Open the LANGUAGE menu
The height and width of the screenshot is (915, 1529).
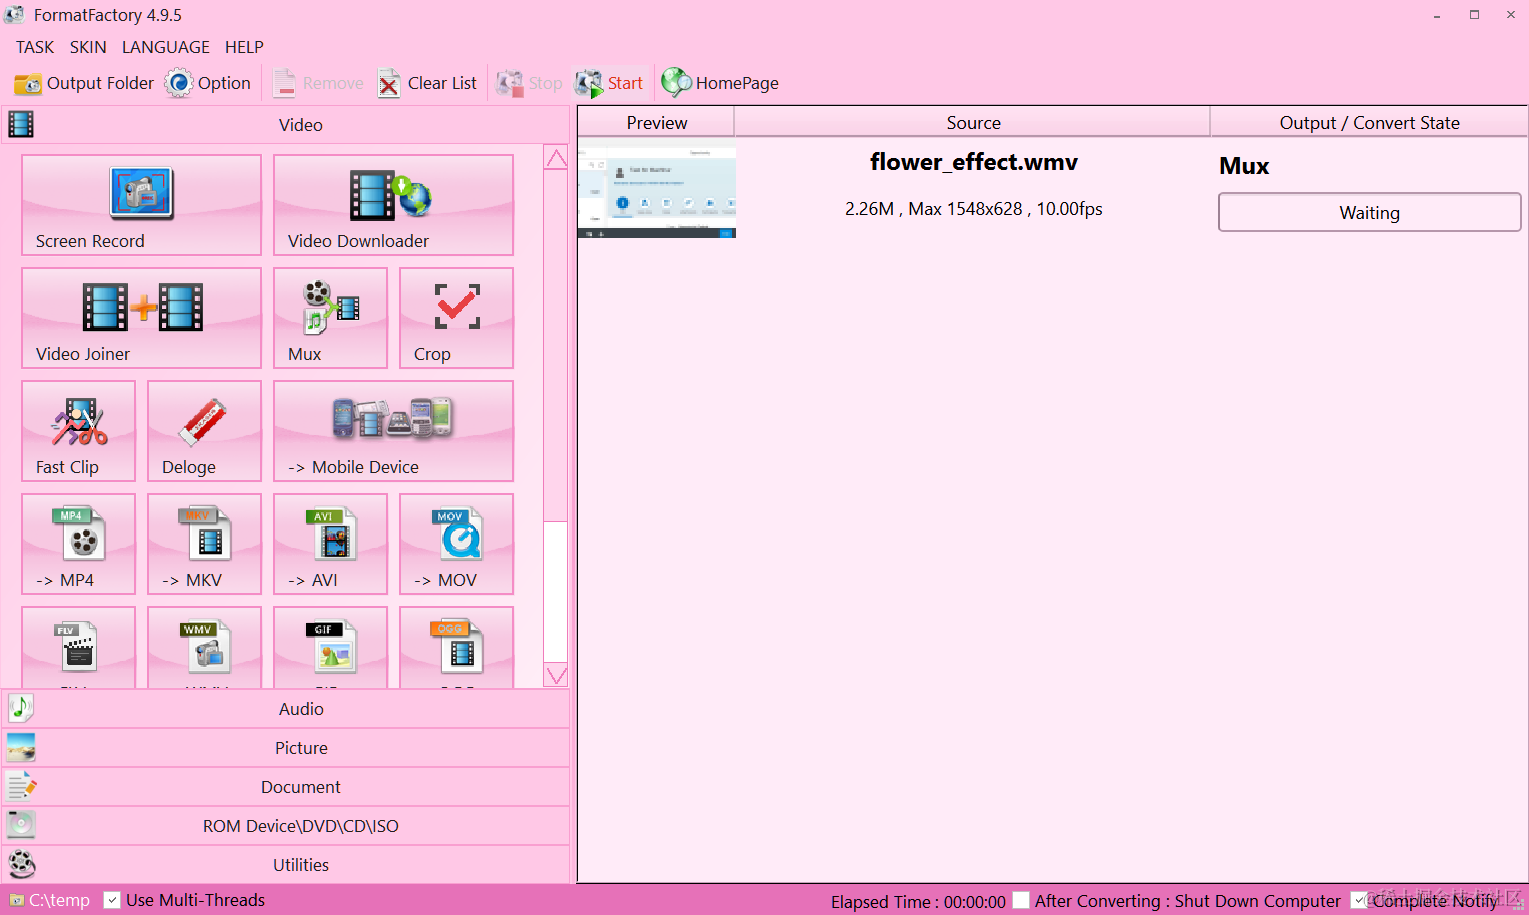coord(166,47)
